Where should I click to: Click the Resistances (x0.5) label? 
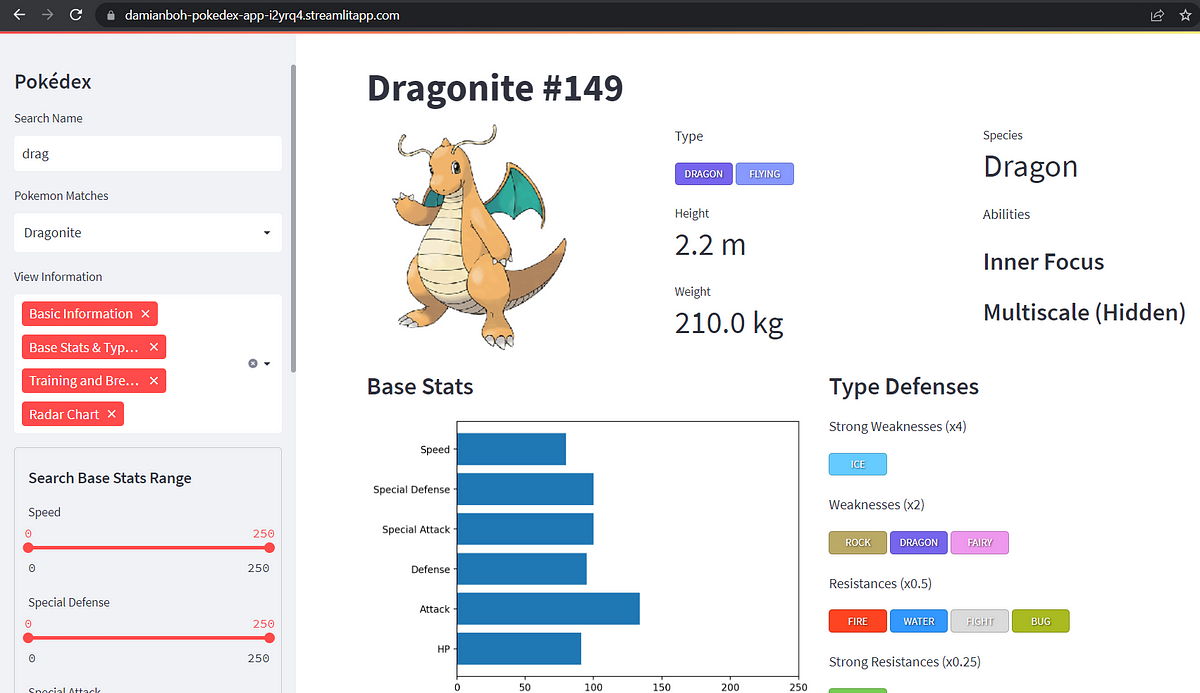[880, 583]
